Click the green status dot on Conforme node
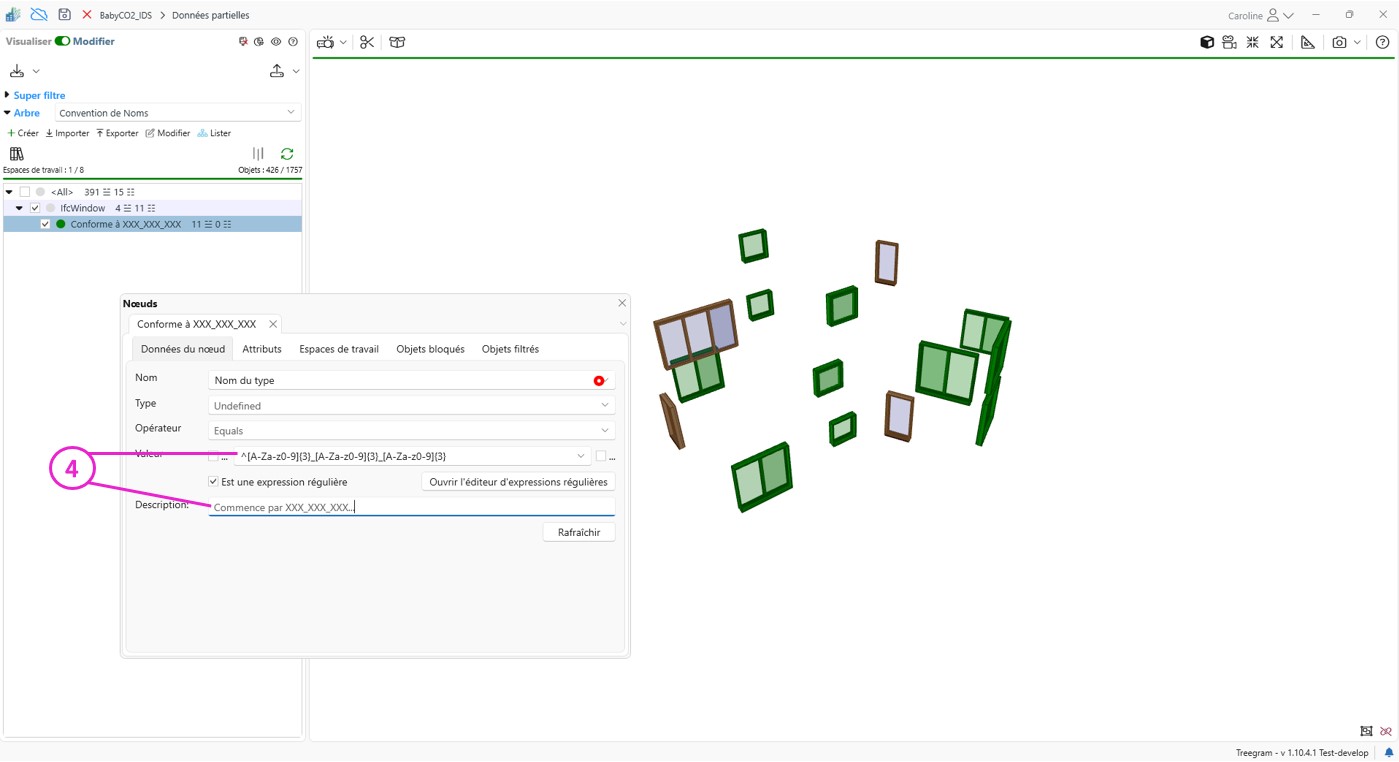This screenshot has width=1399, height=762. (x=61, y=224)
